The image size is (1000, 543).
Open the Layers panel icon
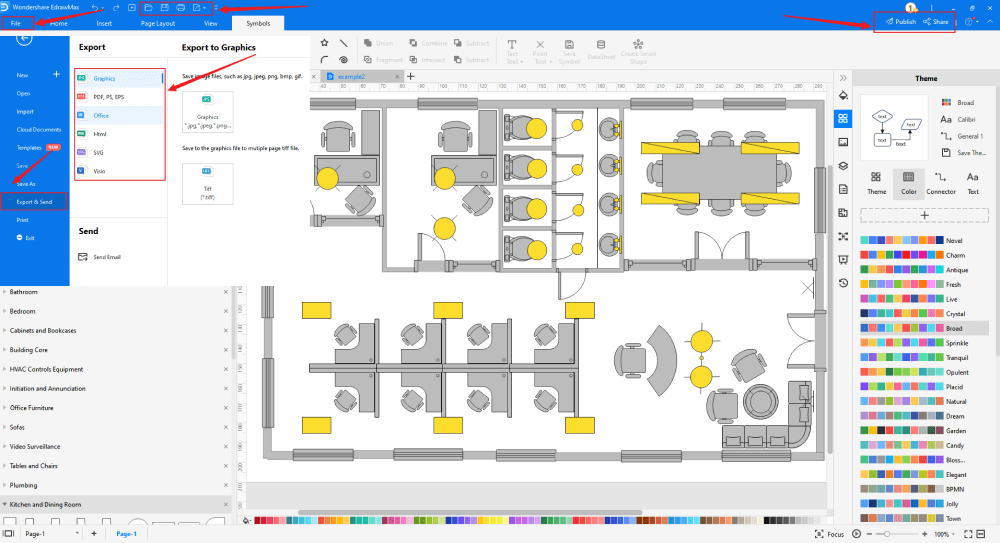coord(843,166)
